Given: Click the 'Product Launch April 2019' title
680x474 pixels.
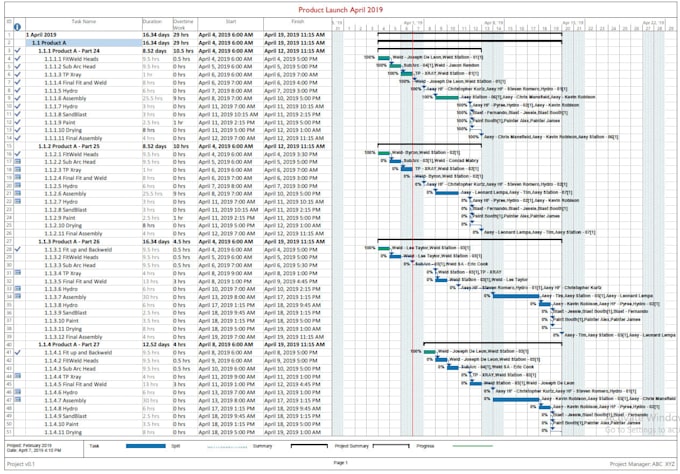Looking at the screenshot, I should 340,8.
